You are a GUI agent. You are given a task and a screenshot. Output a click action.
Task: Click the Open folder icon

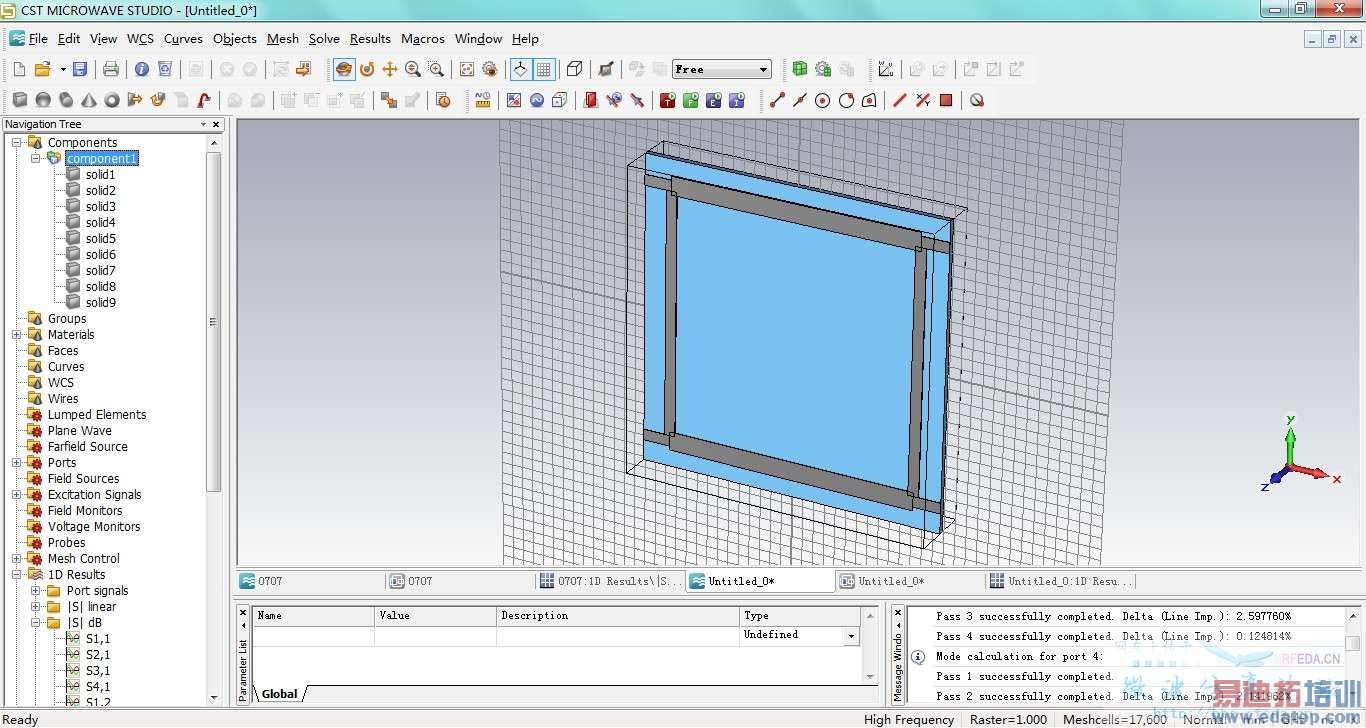tap(42, 69)
